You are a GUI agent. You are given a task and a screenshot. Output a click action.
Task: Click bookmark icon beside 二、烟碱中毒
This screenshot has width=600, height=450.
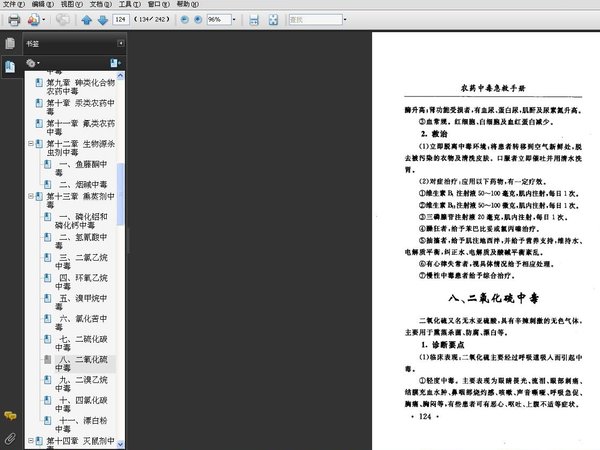[47, 185]
